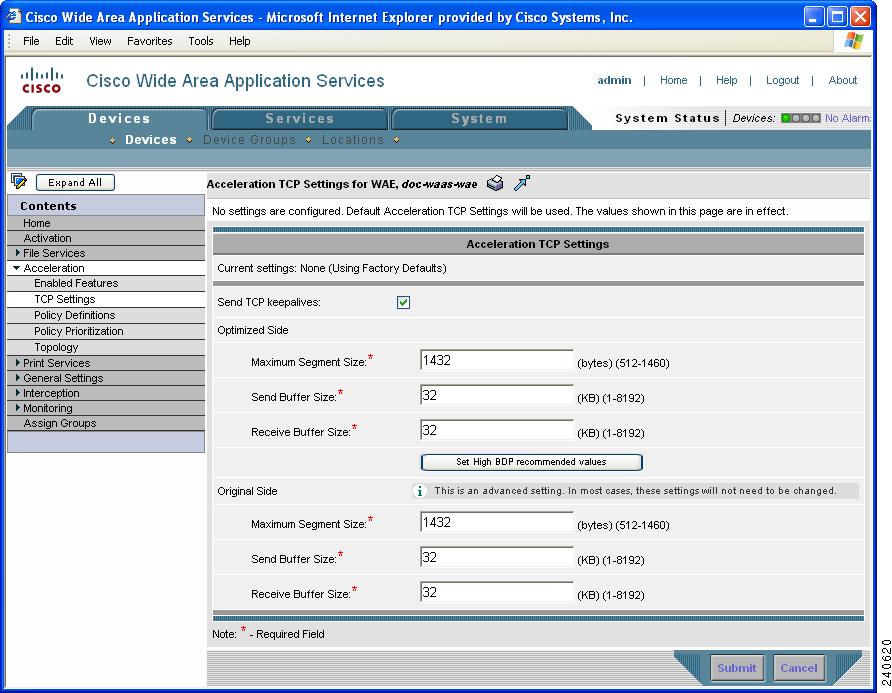Click the 'System Status' label
The height and width of the screenshot is (693, 892).
tap(667, 118)
